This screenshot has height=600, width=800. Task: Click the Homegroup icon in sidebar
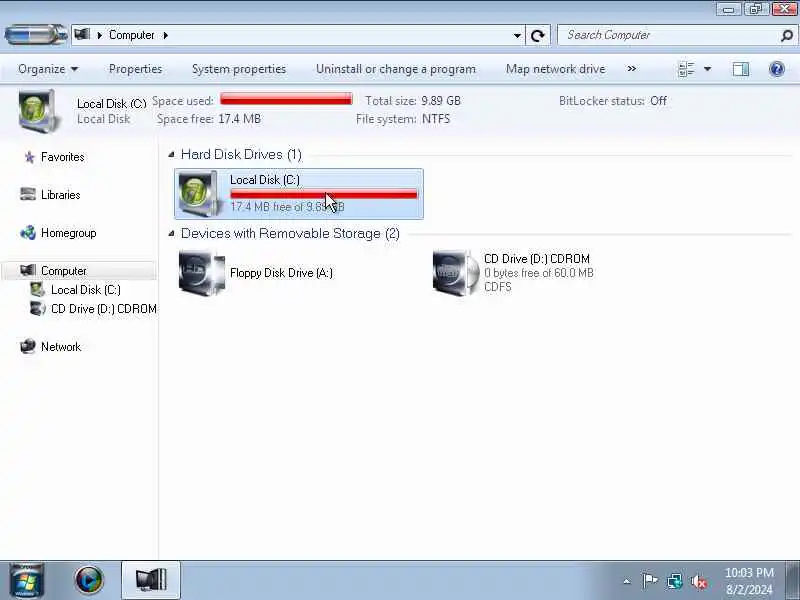[x=28, y=233]
